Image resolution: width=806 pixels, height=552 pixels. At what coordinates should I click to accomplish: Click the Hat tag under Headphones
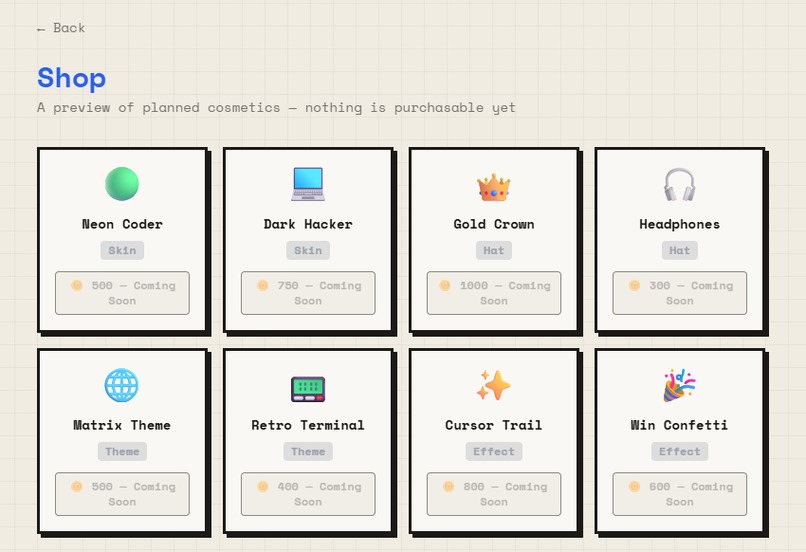click(x=680, y=250)
